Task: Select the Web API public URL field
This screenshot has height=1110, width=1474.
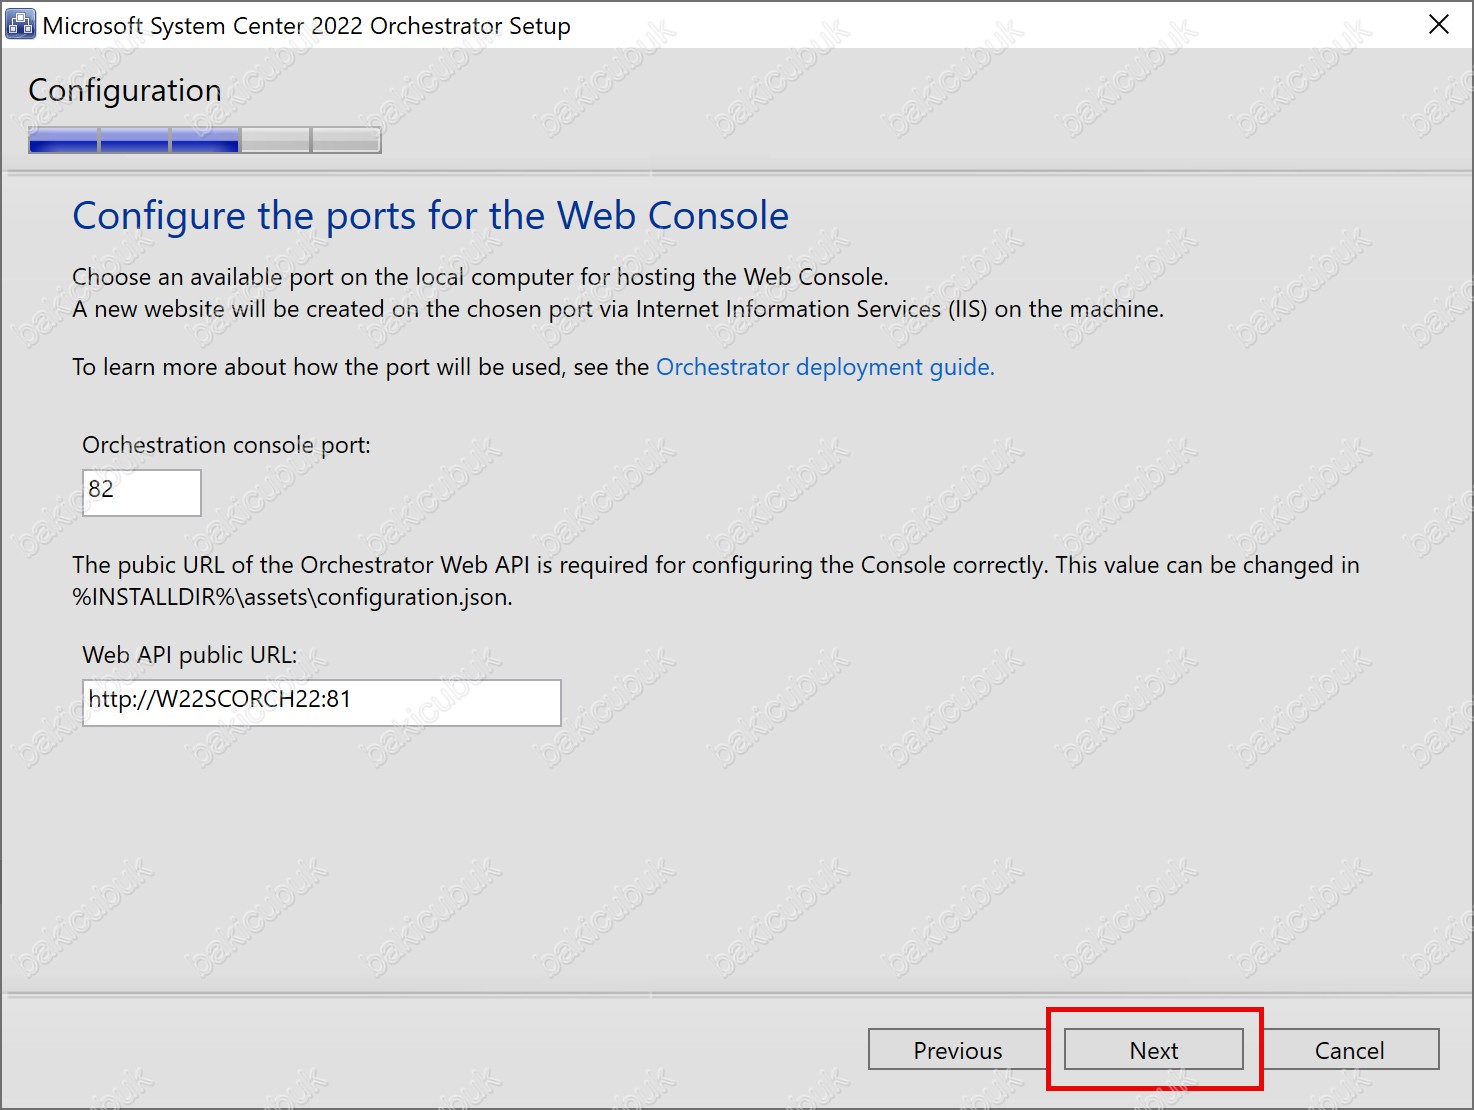Action: (321, 702)
